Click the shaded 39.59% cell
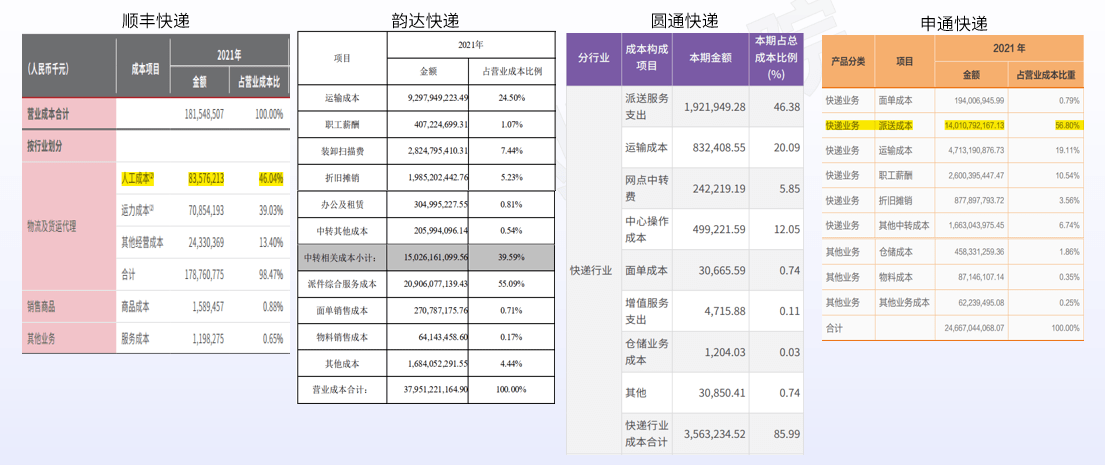 point(512,258)
